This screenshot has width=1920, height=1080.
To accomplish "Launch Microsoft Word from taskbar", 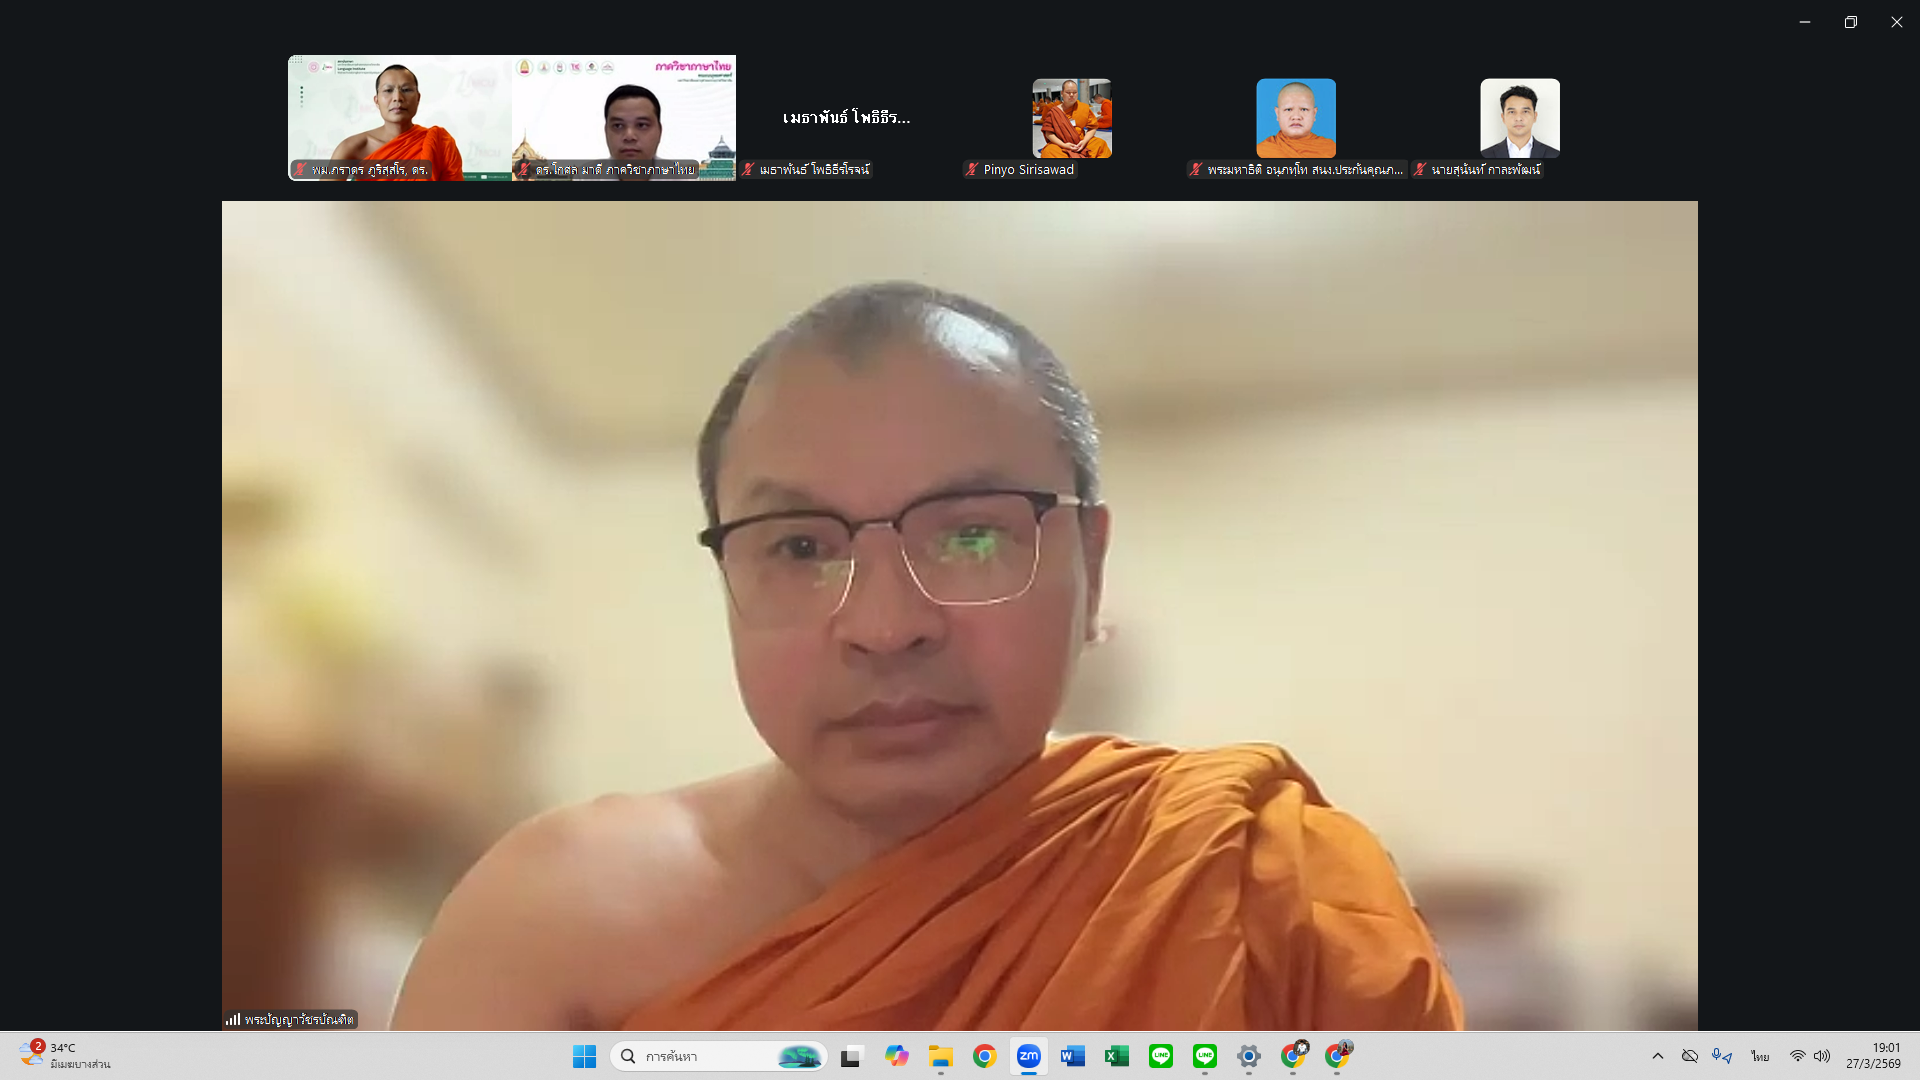I will click(x=1072, y=1056).
